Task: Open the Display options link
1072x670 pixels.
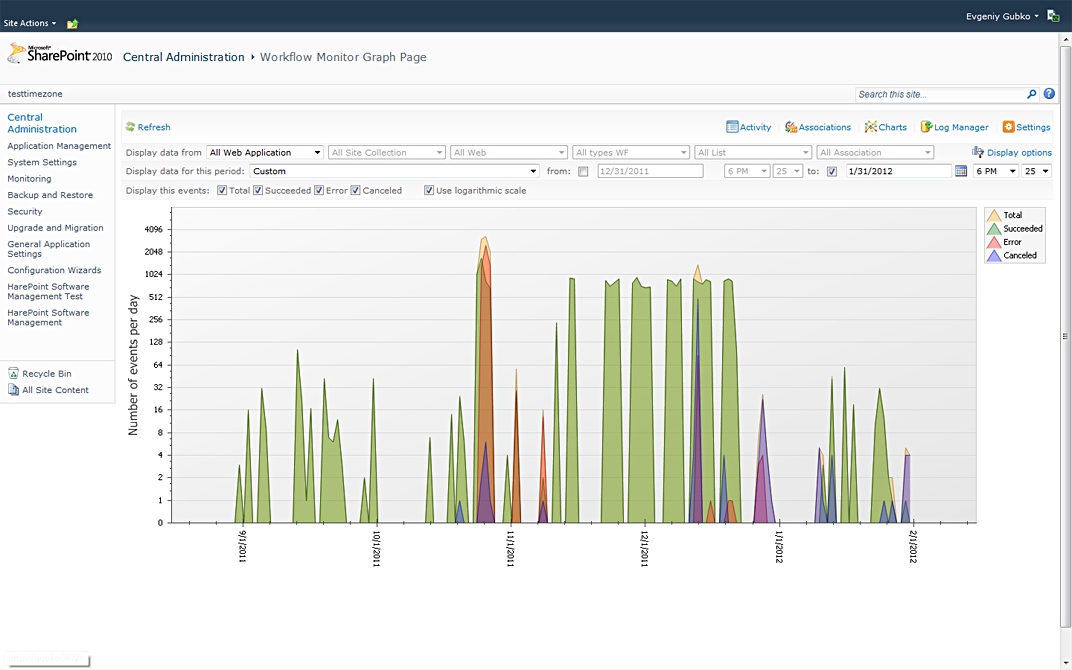Action: click(1018, 153)
